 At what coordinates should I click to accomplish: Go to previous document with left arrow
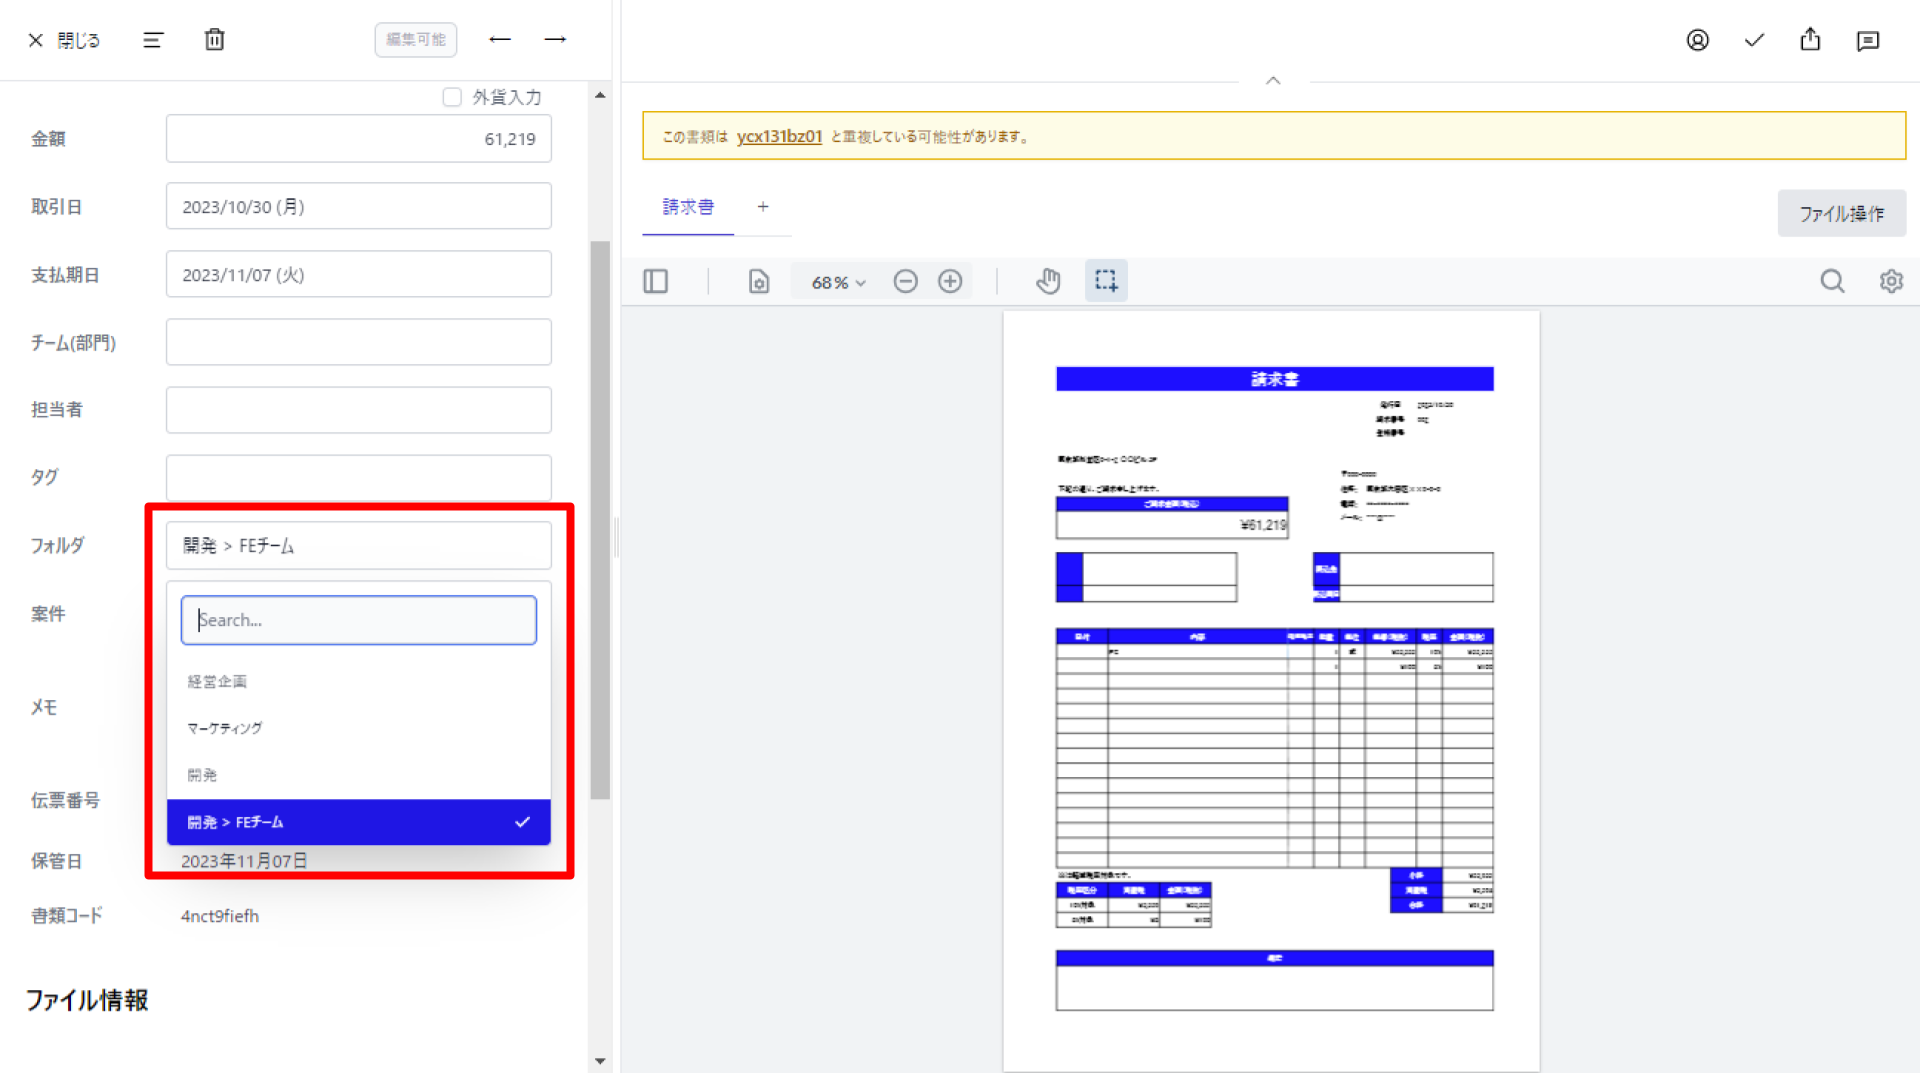[x=500, y=39]
